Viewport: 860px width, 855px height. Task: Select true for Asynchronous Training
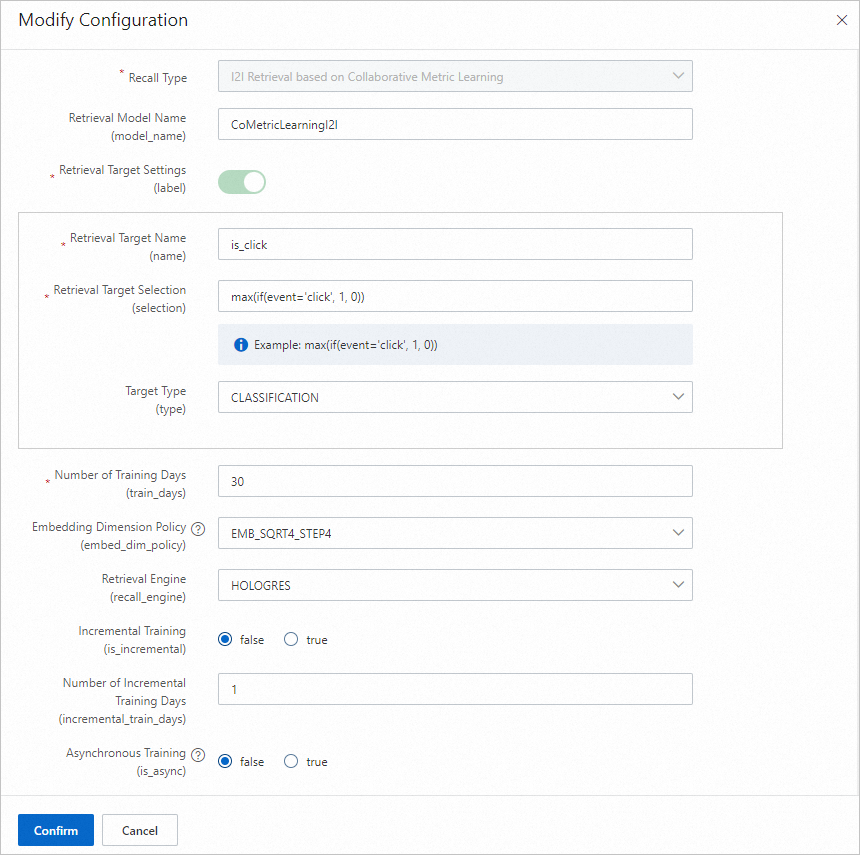pyautogui.click(x=291, y=762)
